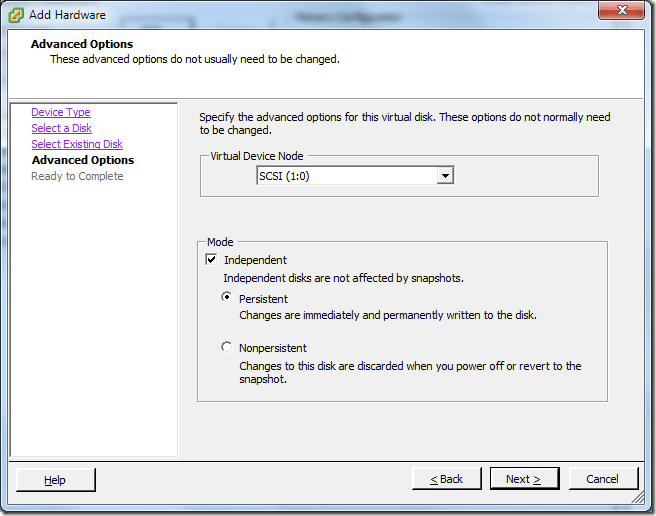Click the resize grip at dialog corner
The height and width of the screenshot is (516, 656).
[x=638, y=497]
